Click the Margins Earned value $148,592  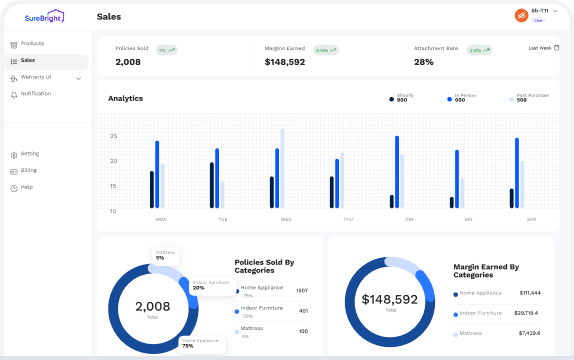[285, 62]
